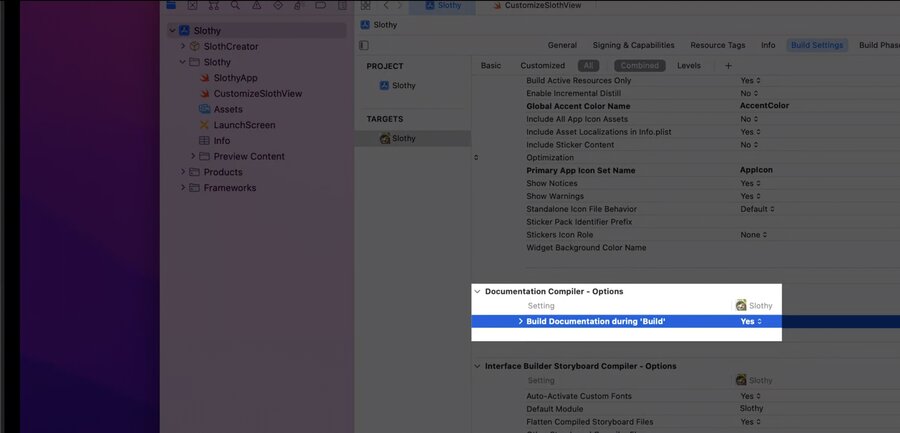Viewport: 900px width, 433px height.
Task: Show the Project navigator folder icon
Action: point(171,5)
